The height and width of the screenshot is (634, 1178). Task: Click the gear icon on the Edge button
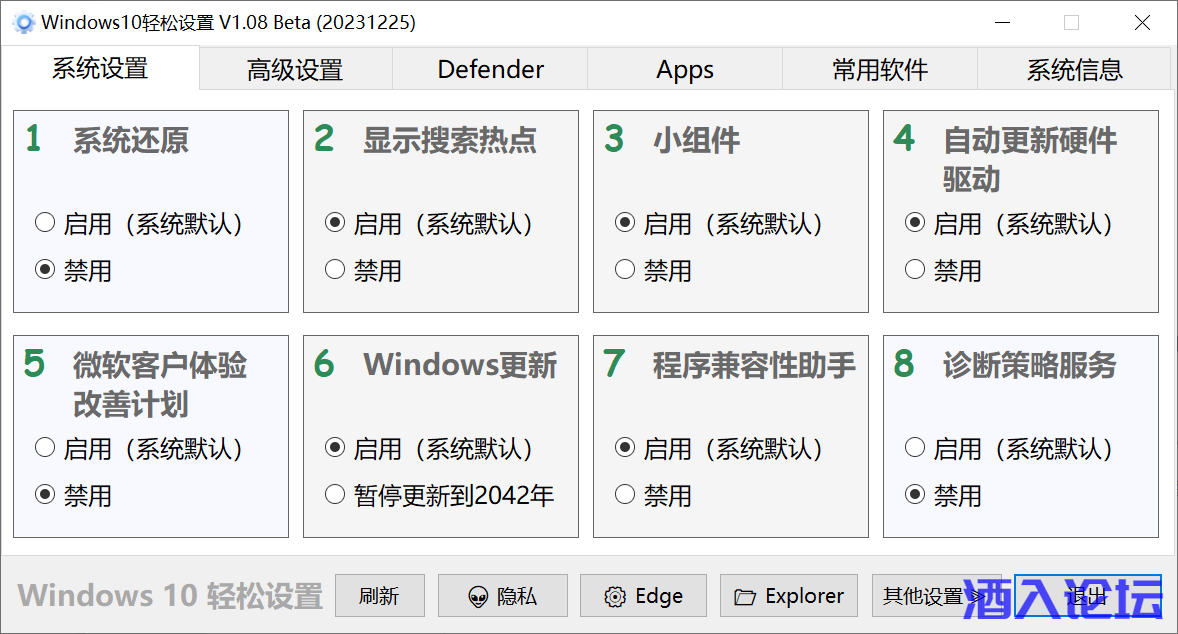[615, 597]
